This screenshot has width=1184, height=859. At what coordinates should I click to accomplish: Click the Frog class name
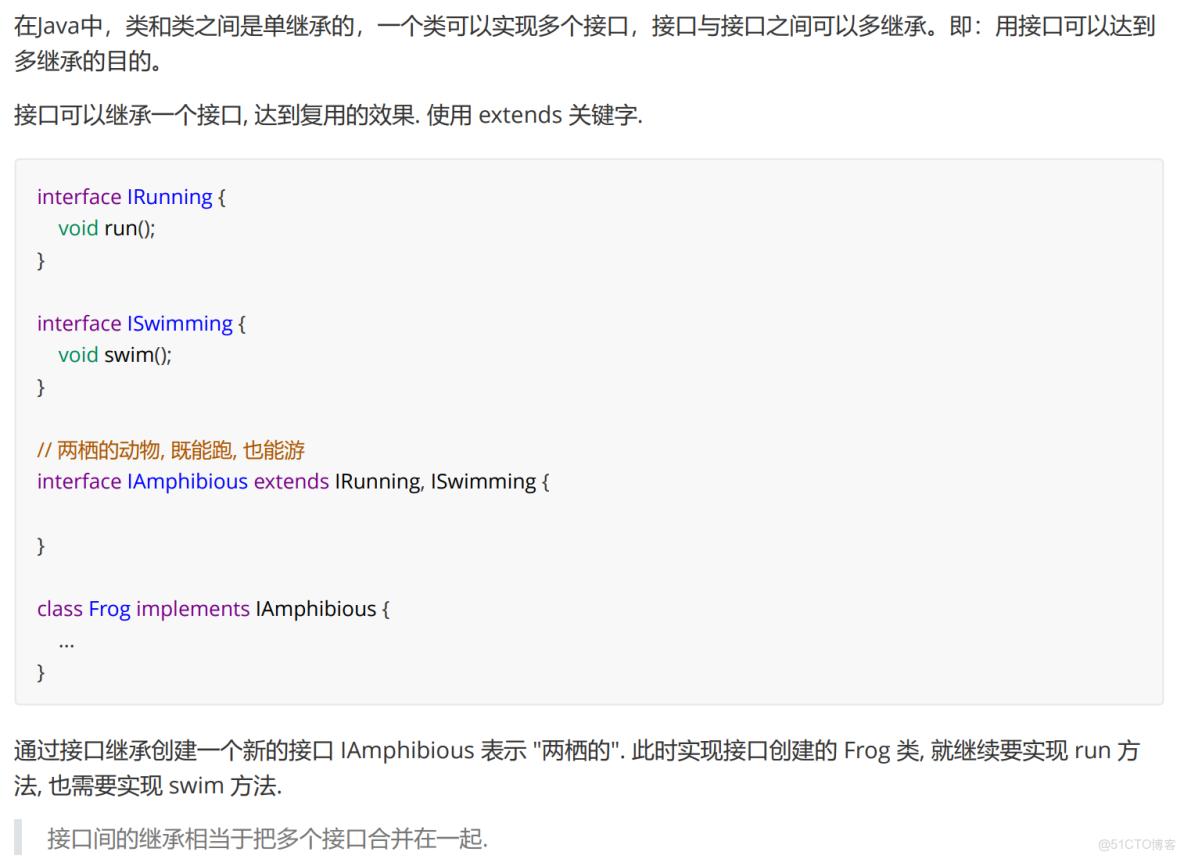[x=110, y=608]
